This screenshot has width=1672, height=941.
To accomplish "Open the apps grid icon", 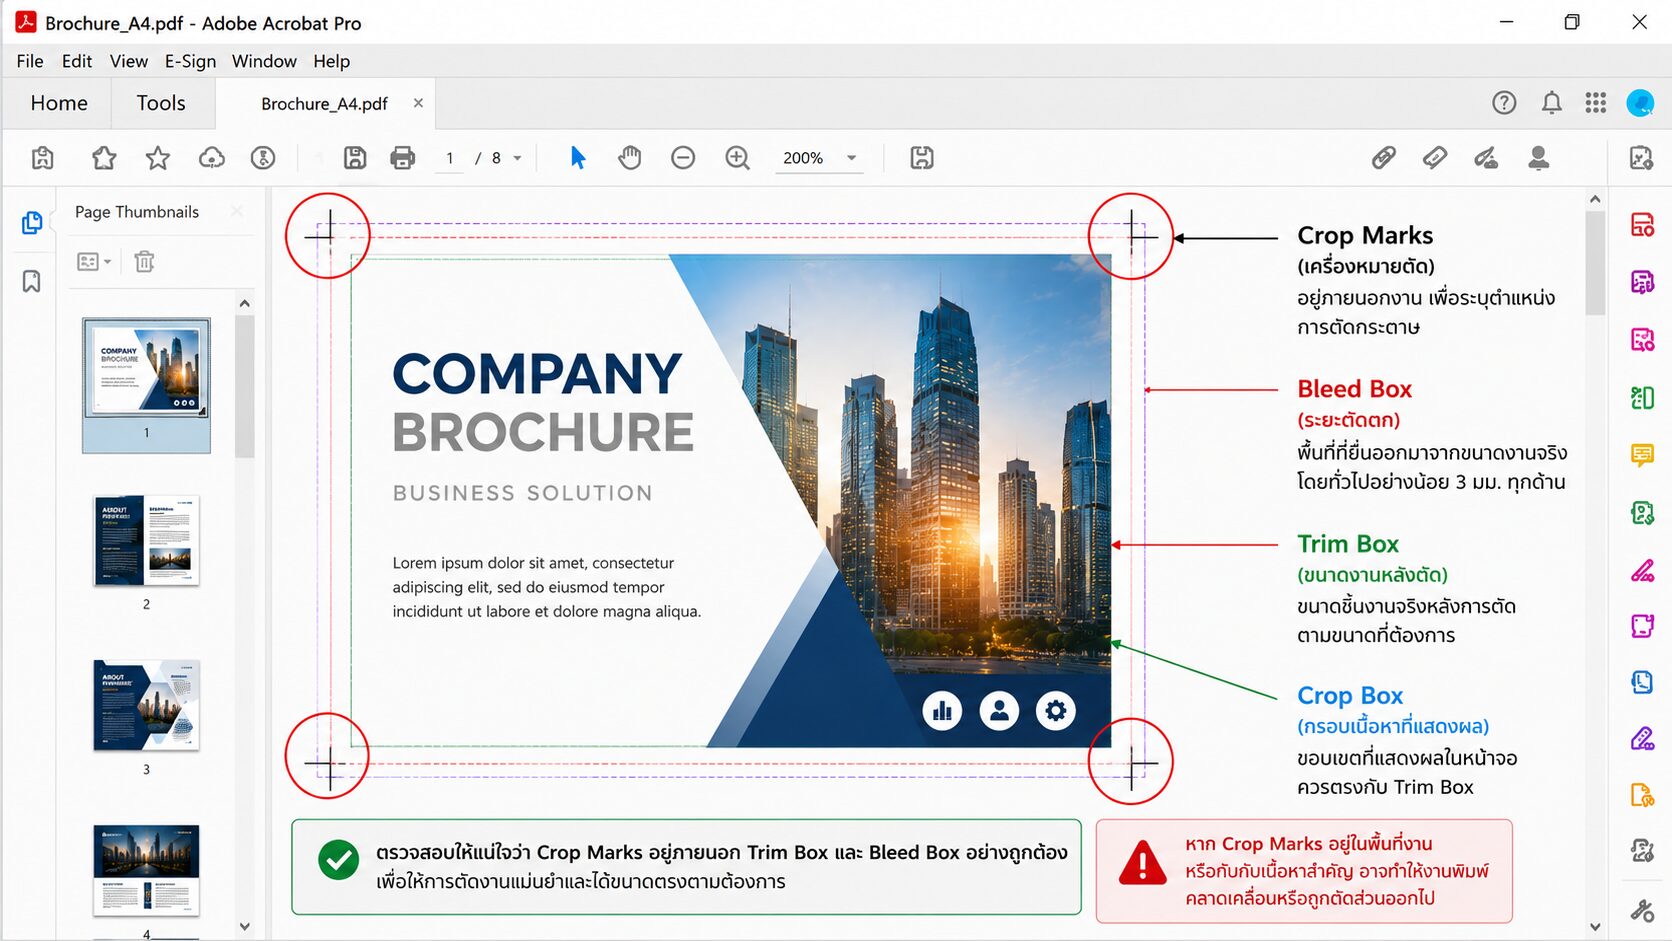I will (1596, 103).
